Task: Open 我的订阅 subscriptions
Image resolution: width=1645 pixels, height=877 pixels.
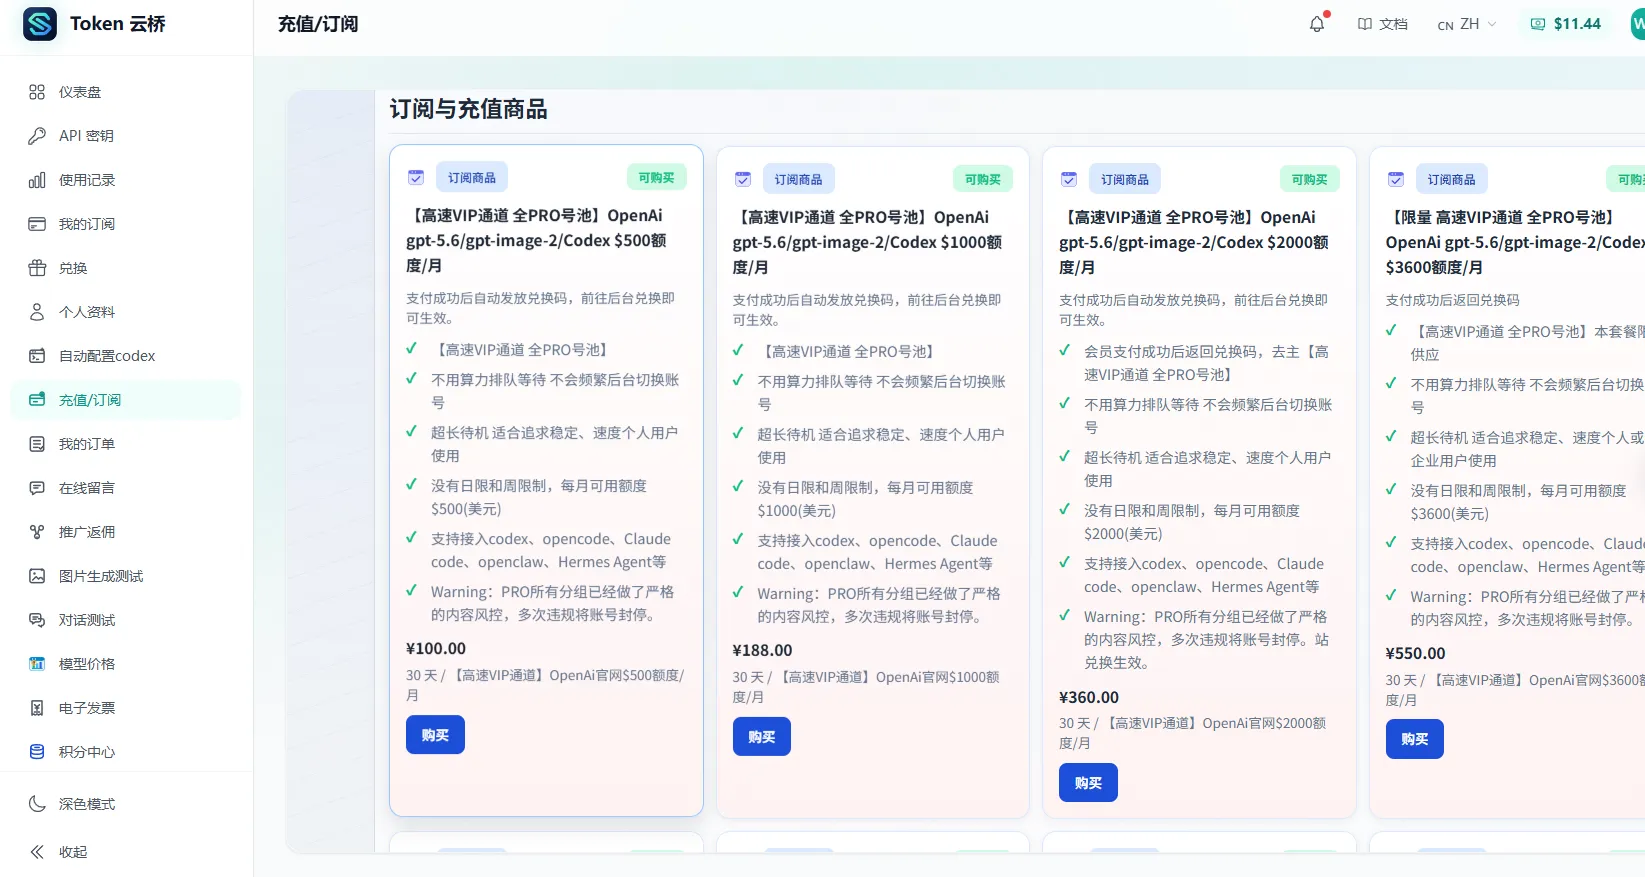Action: [126, 224]
